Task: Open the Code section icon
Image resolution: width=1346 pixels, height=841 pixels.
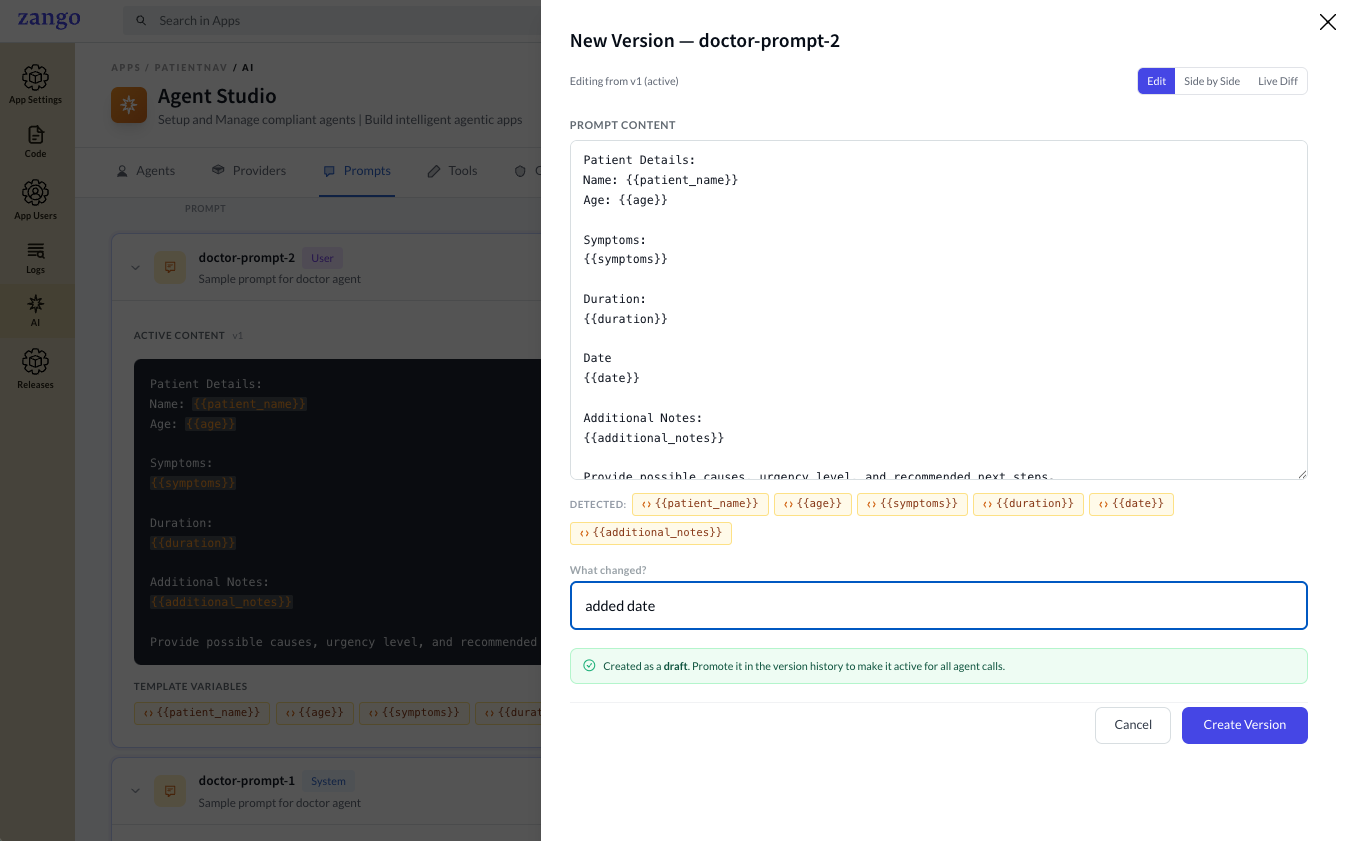Action: click(36, 135)
